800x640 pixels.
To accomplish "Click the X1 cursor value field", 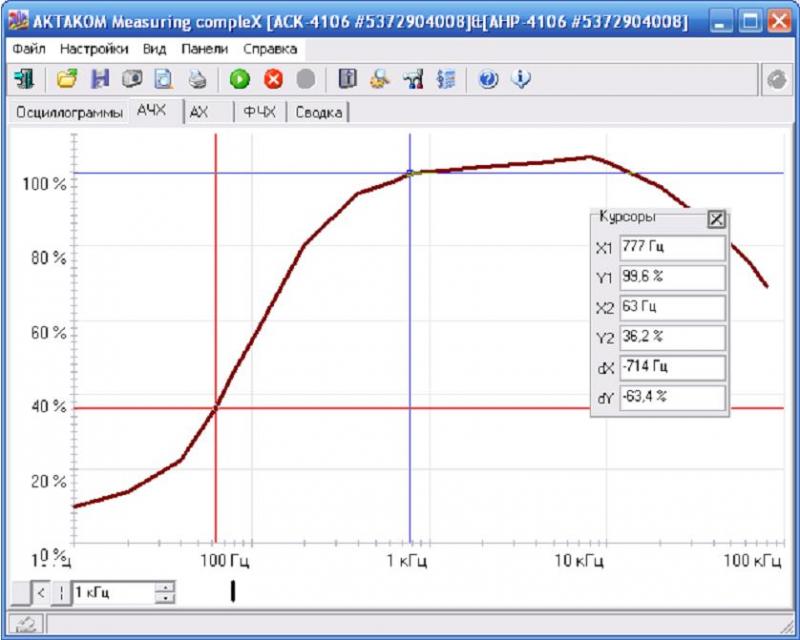I will [672, 249].
